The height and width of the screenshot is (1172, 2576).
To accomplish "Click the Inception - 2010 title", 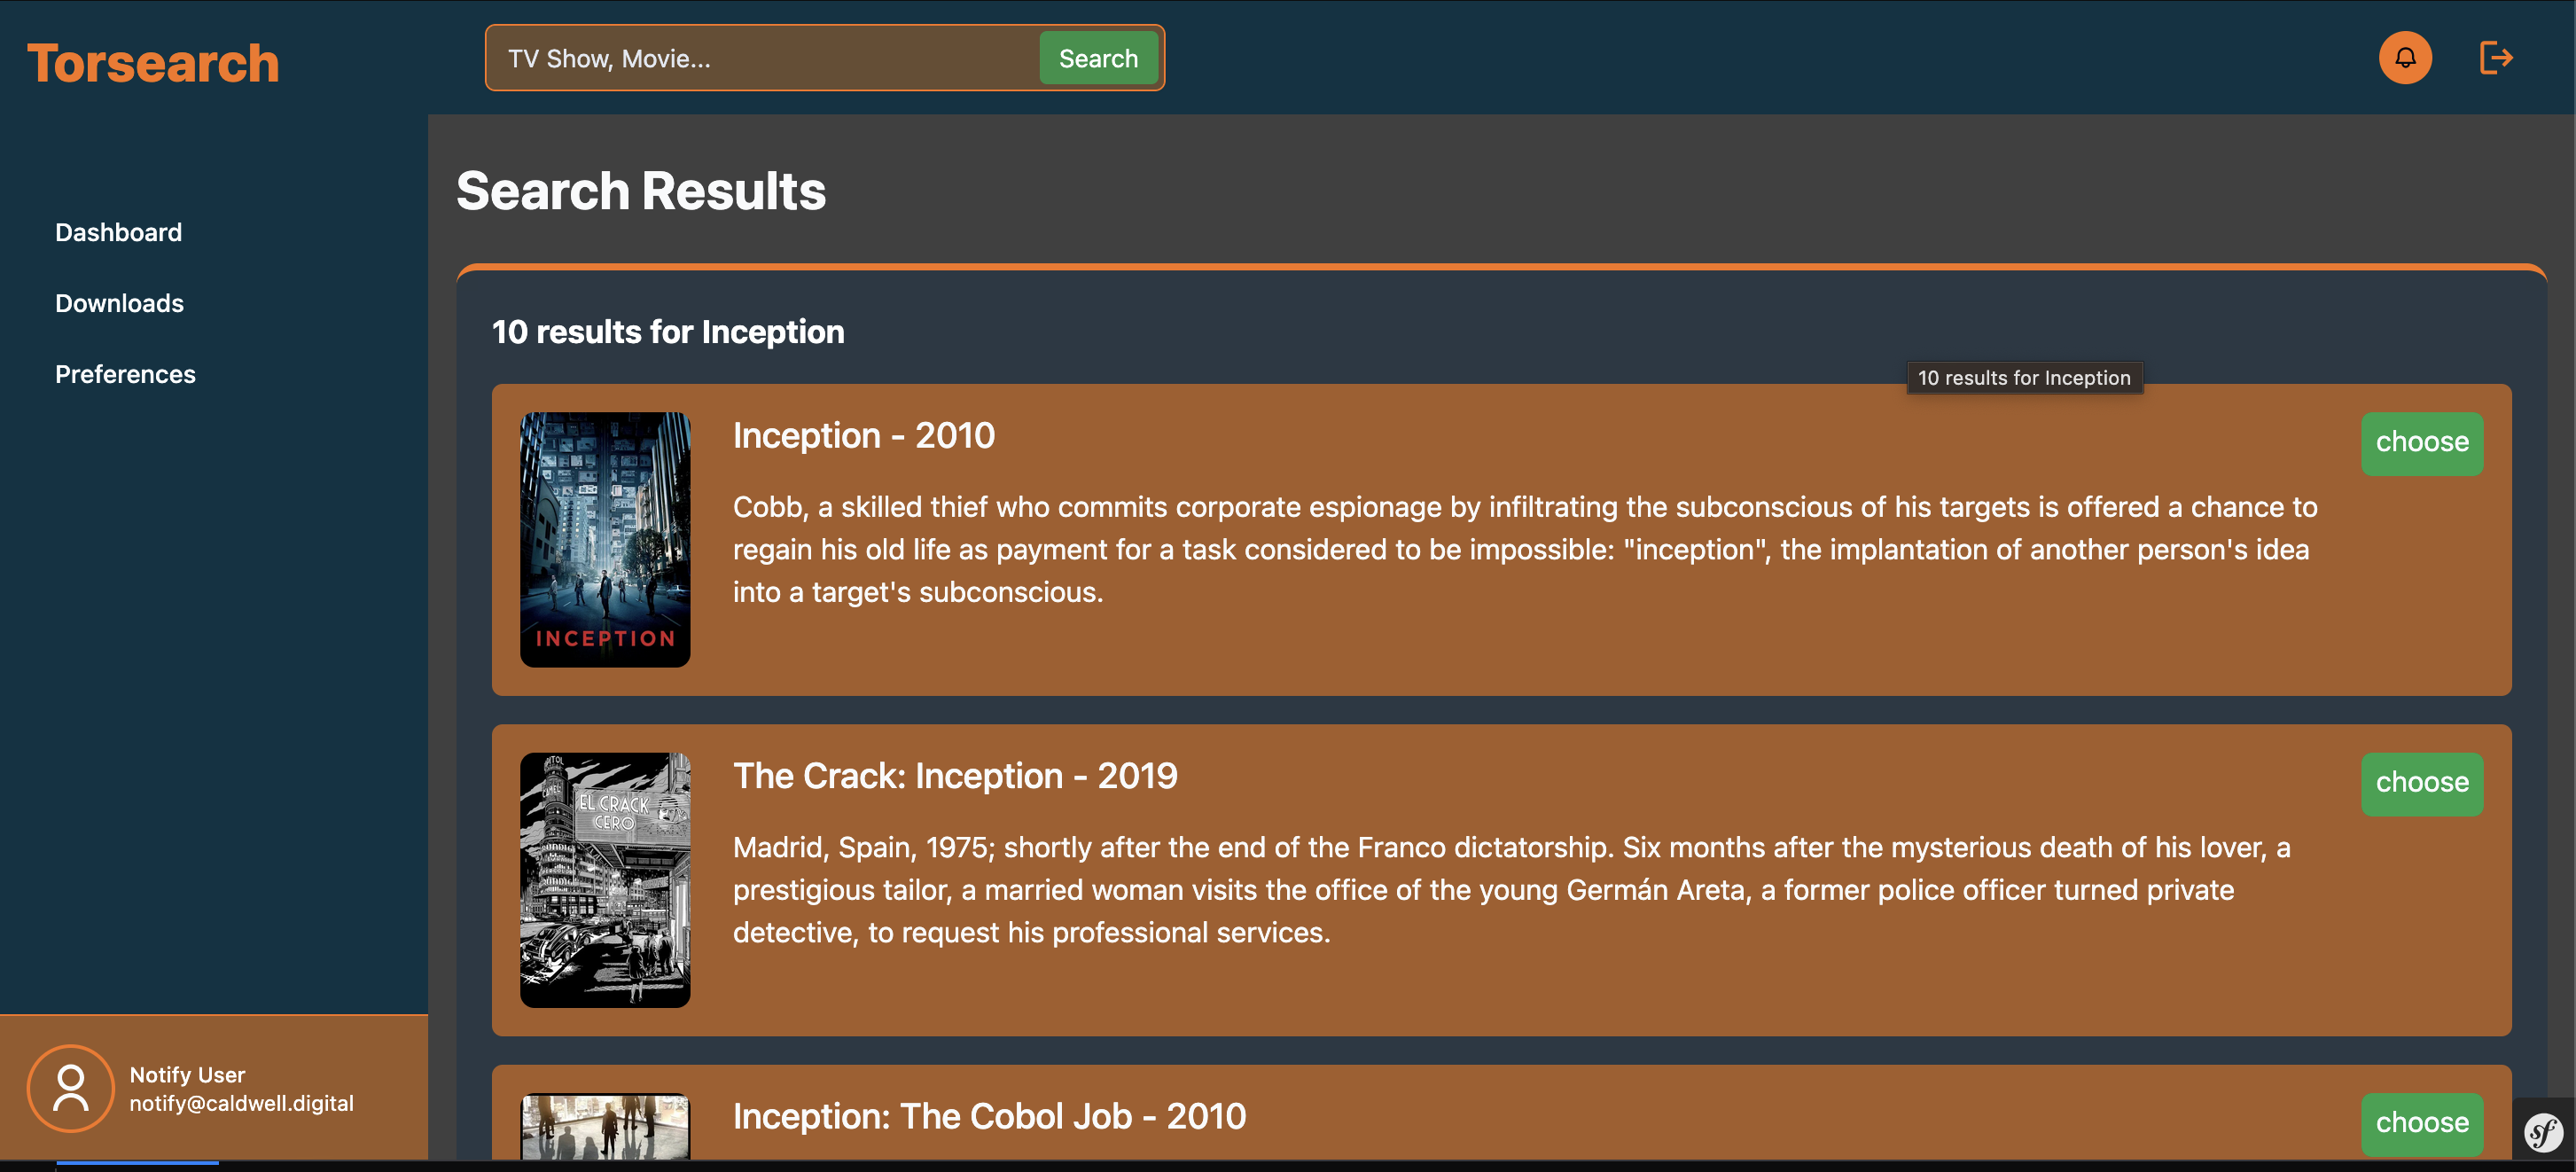I will click(863, 436).
